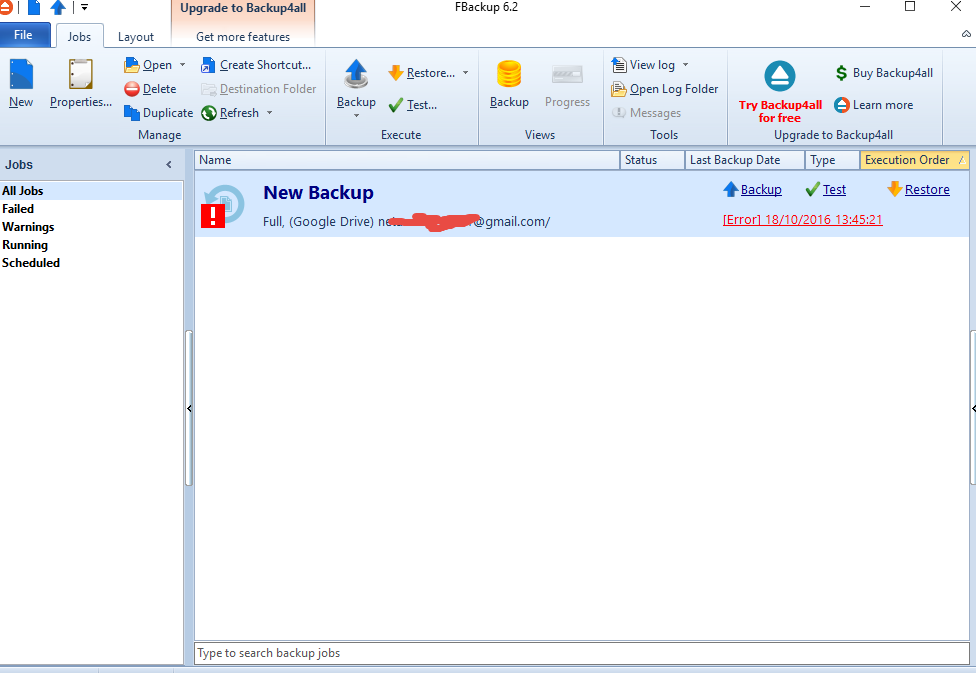Open the File menu
976x673 pixels.
[24, 35]
